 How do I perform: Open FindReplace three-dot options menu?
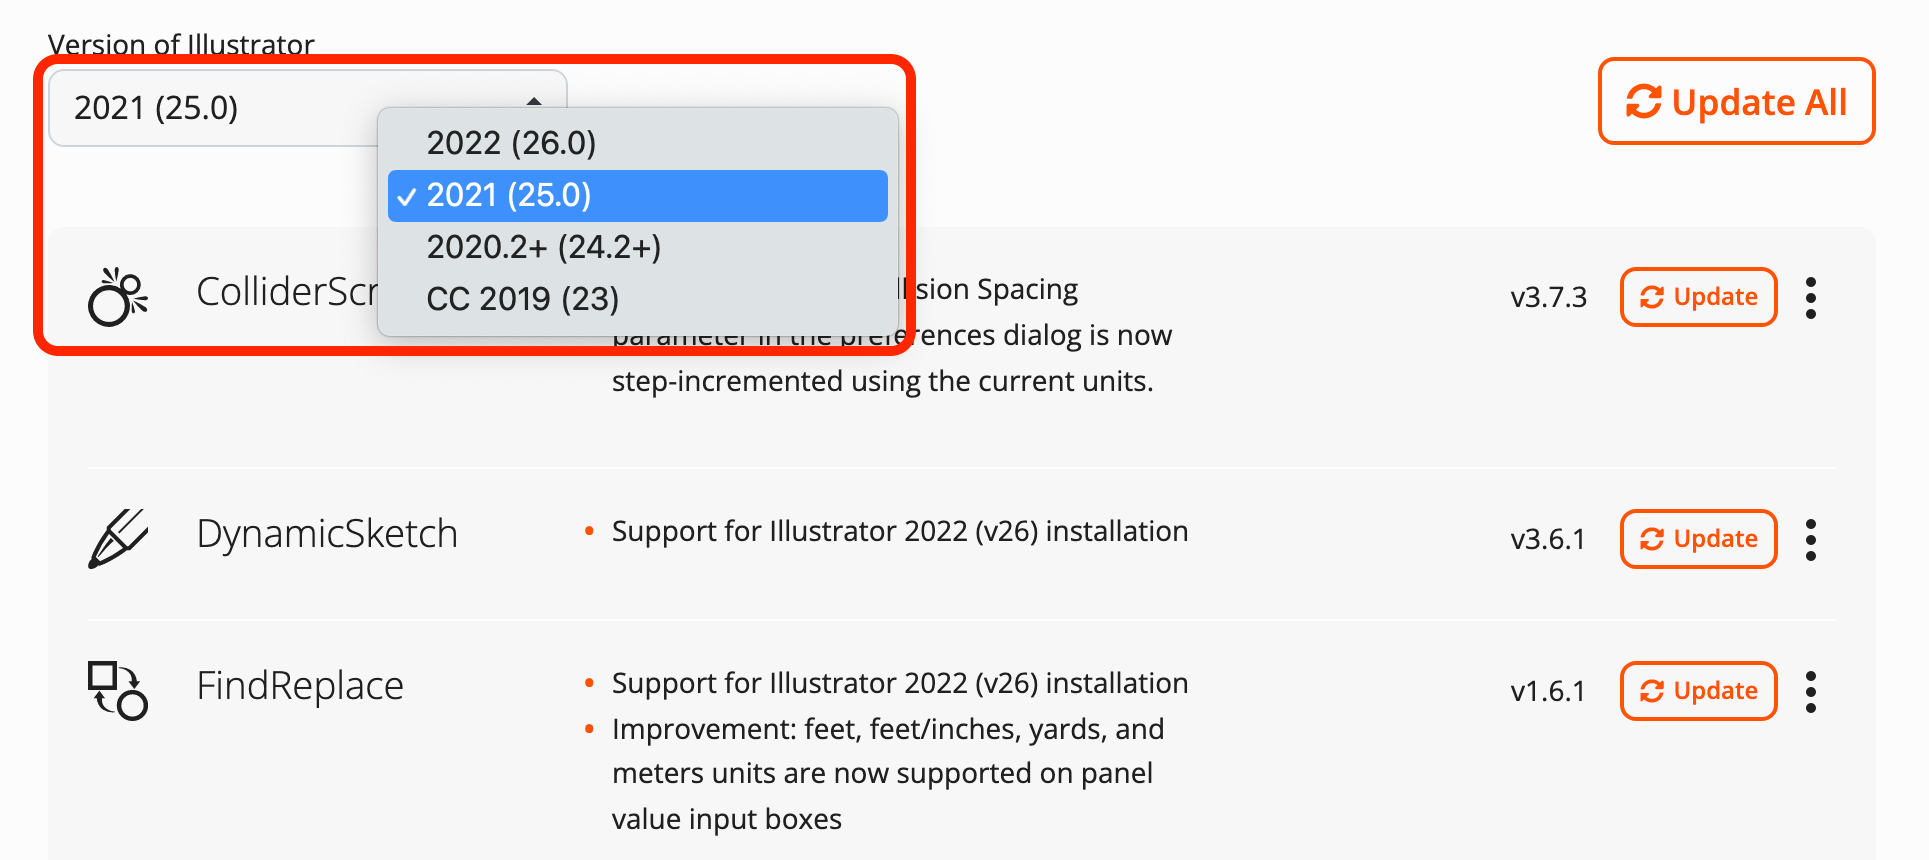pyautogui.click(x=1810, y=692)
